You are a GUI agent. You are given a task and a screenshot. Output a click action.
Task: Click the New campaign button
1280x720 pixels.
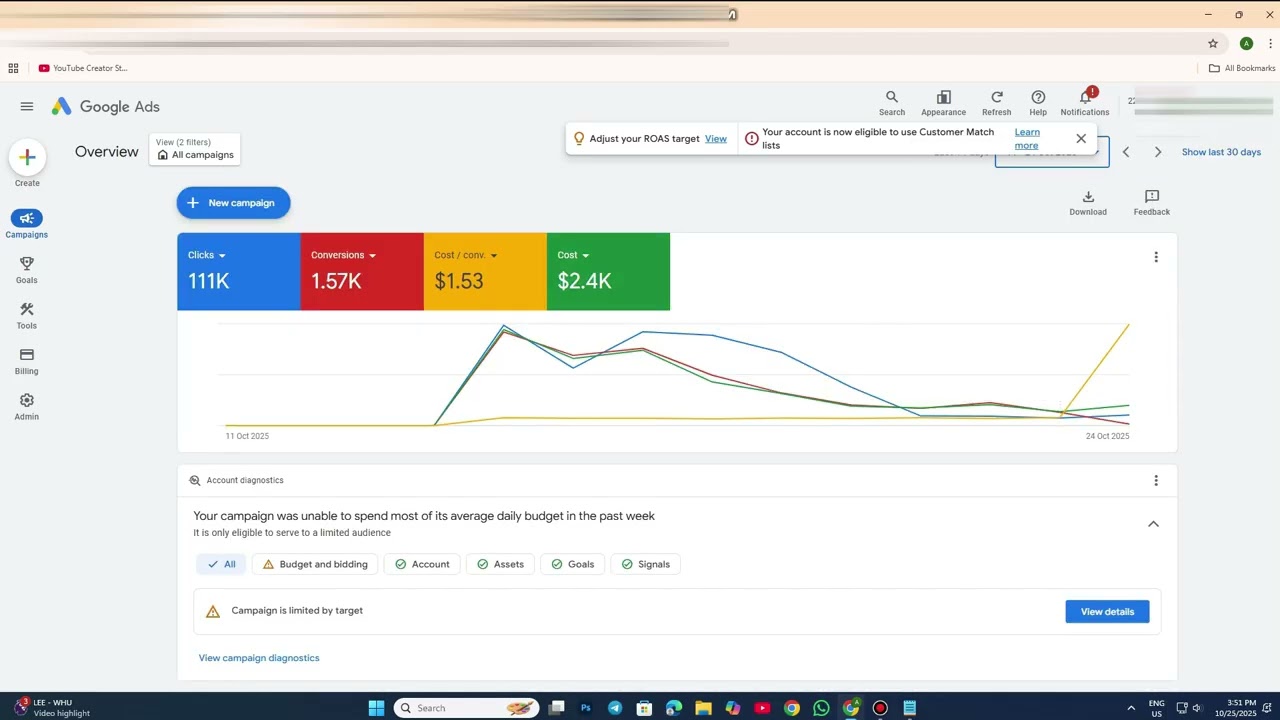click(x=233, y=203)
